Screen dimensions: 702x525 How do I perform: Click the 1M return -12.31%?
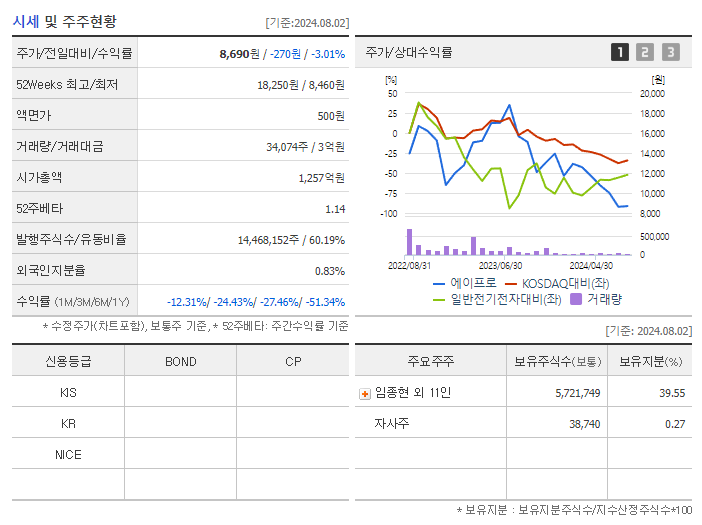[187, 302]
